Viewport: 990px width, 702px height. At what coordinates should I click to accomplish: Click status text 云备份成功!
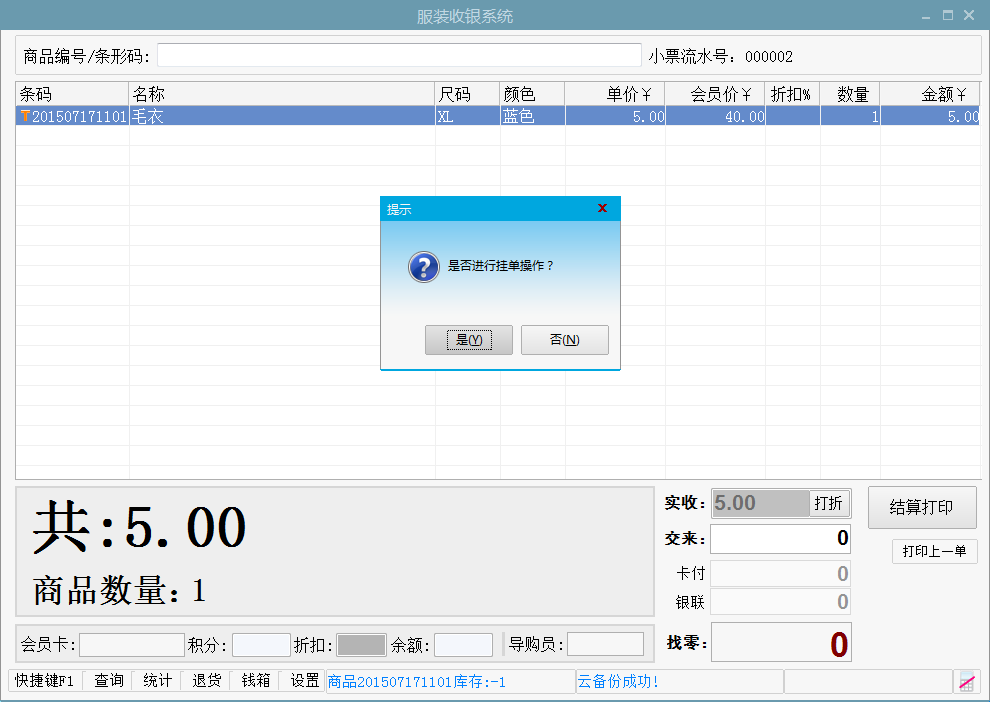click(618, 682)
